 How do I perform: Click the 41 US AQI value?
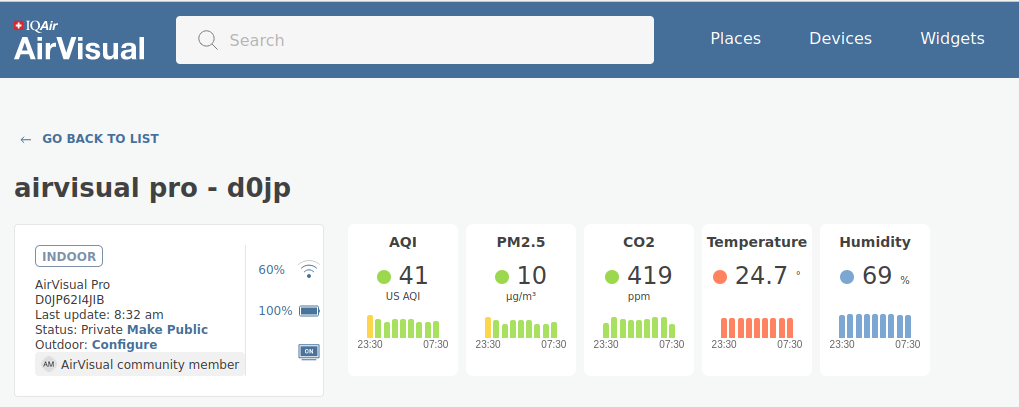[x=413, y=276]
